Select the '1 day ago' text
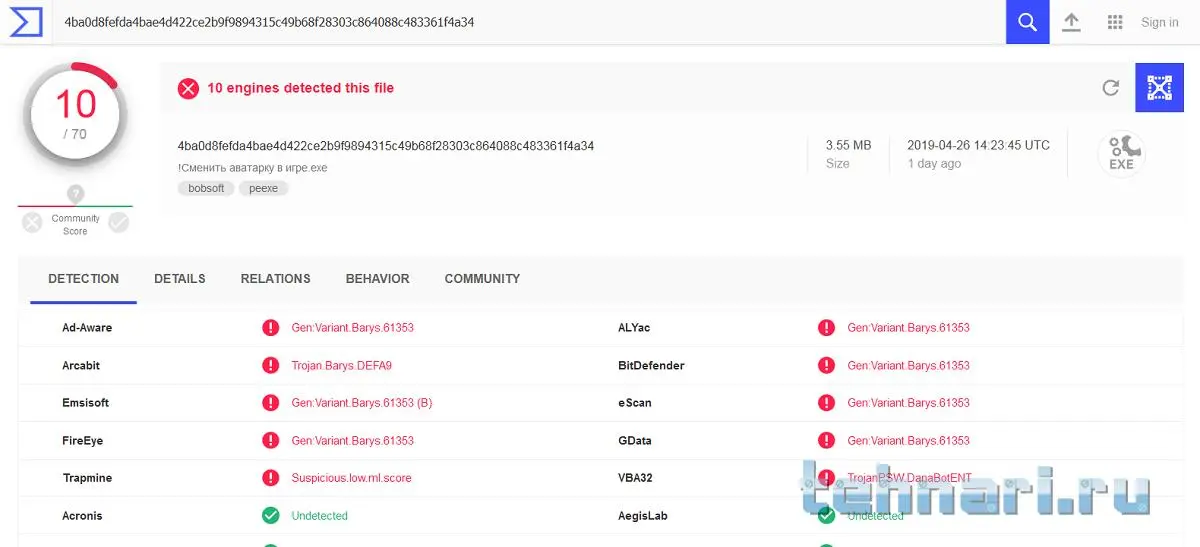This screenshot has height=547, width=1200. [934, 164]
